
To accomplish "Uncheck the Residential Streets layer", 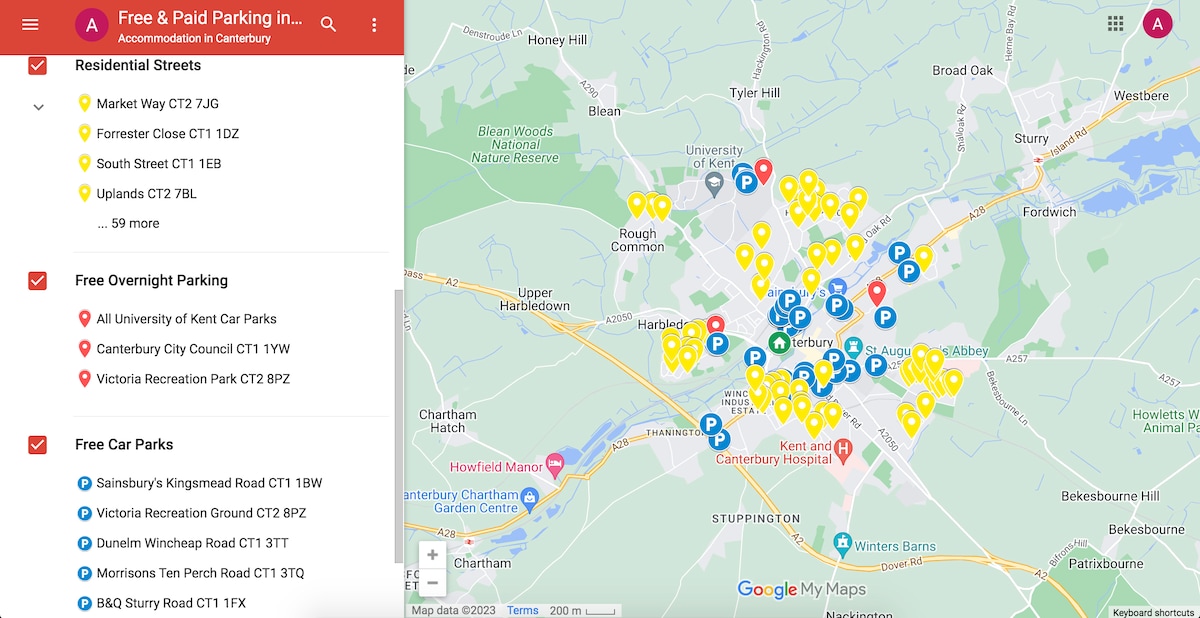I will [38, 65].
